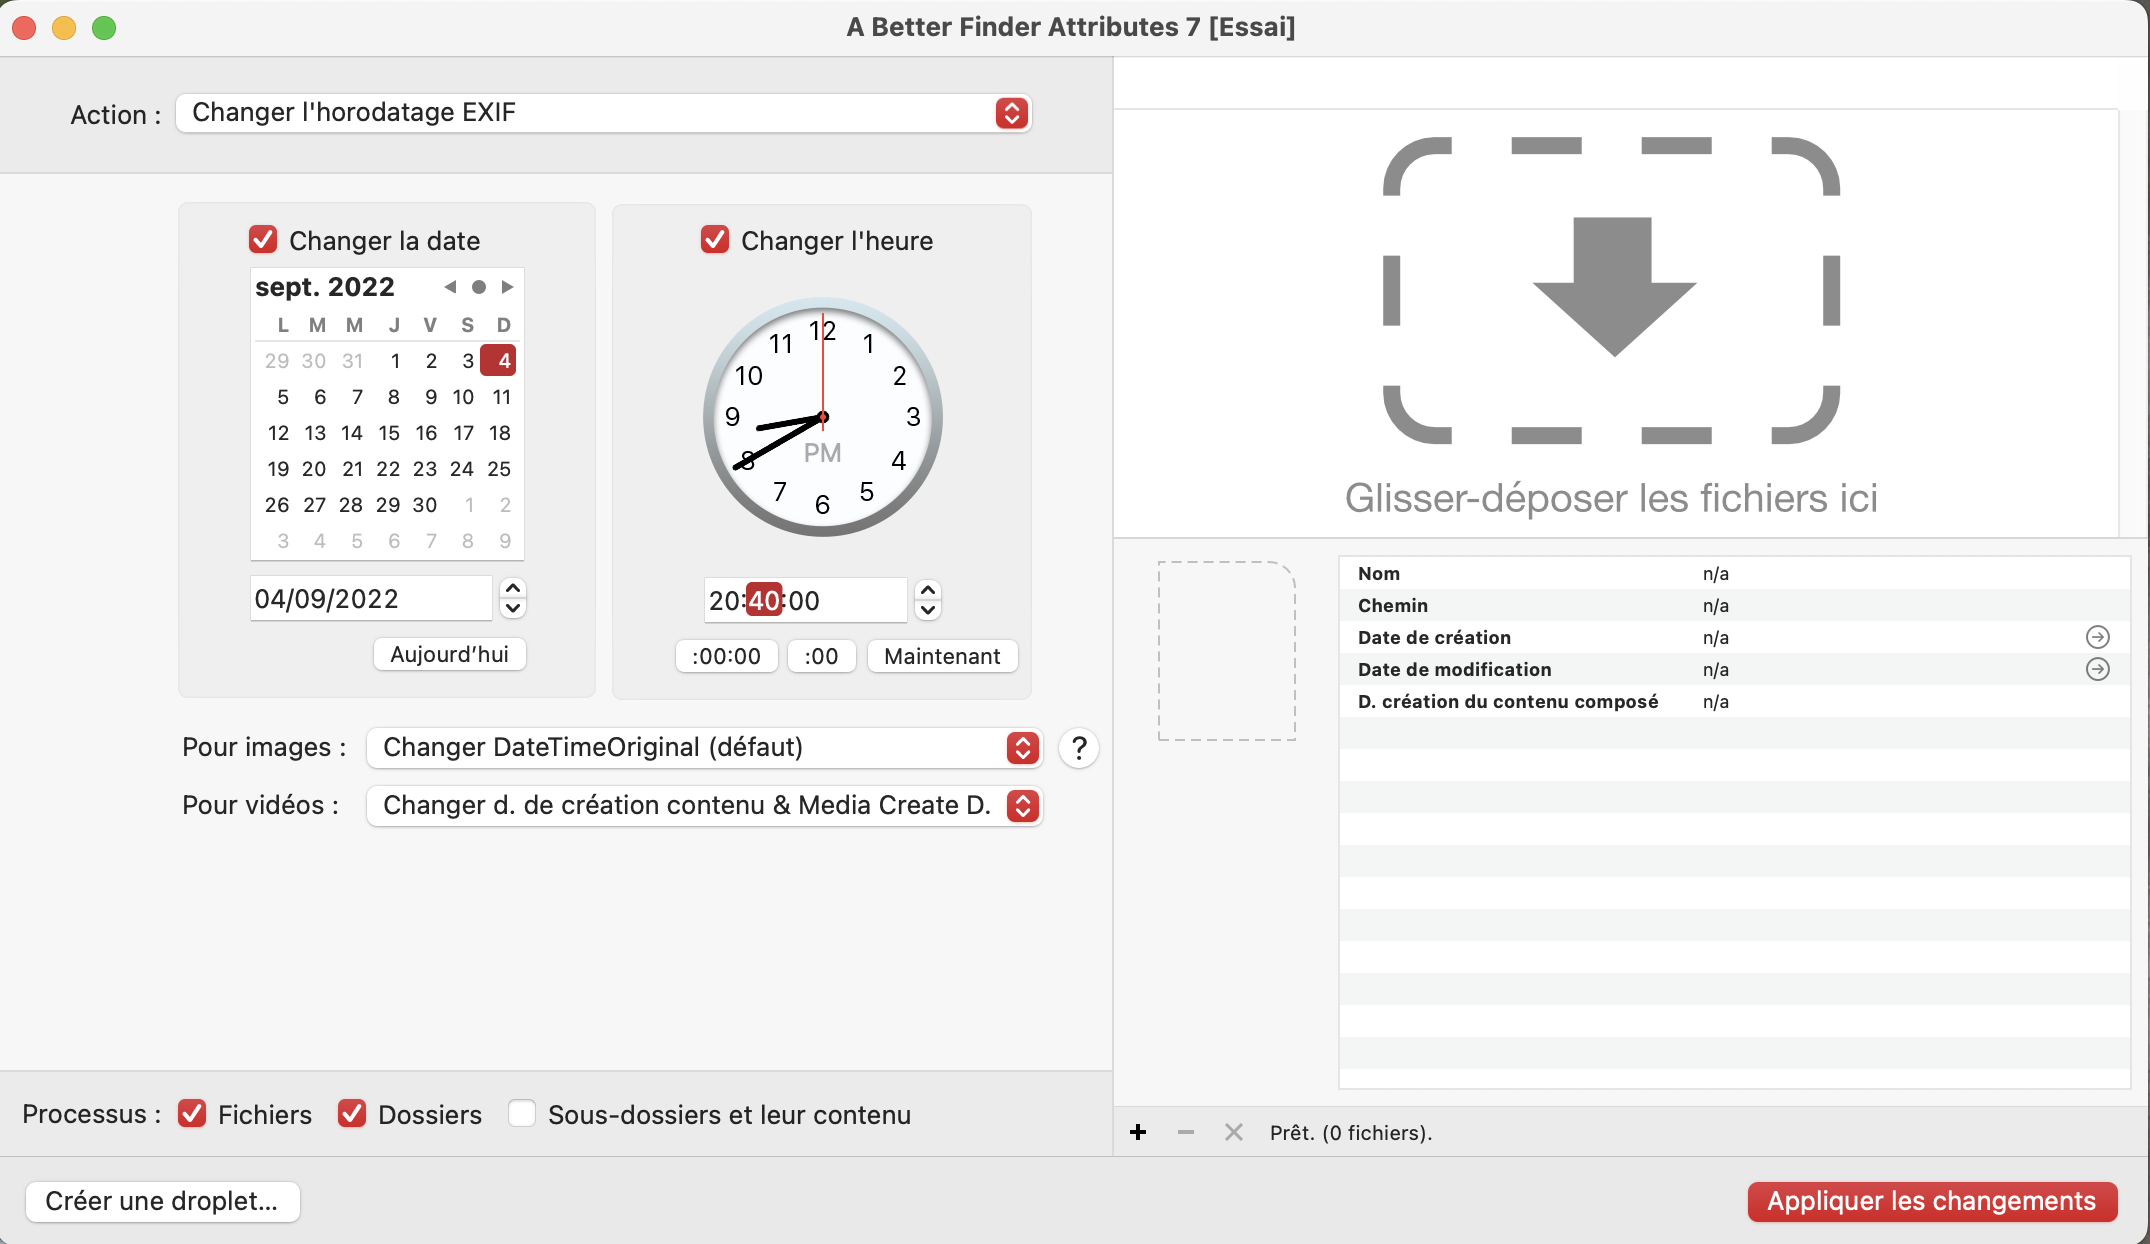Click the plus icon to add files
The height and width of the screenshot is (1244, 2150).
[1138, 1132]
